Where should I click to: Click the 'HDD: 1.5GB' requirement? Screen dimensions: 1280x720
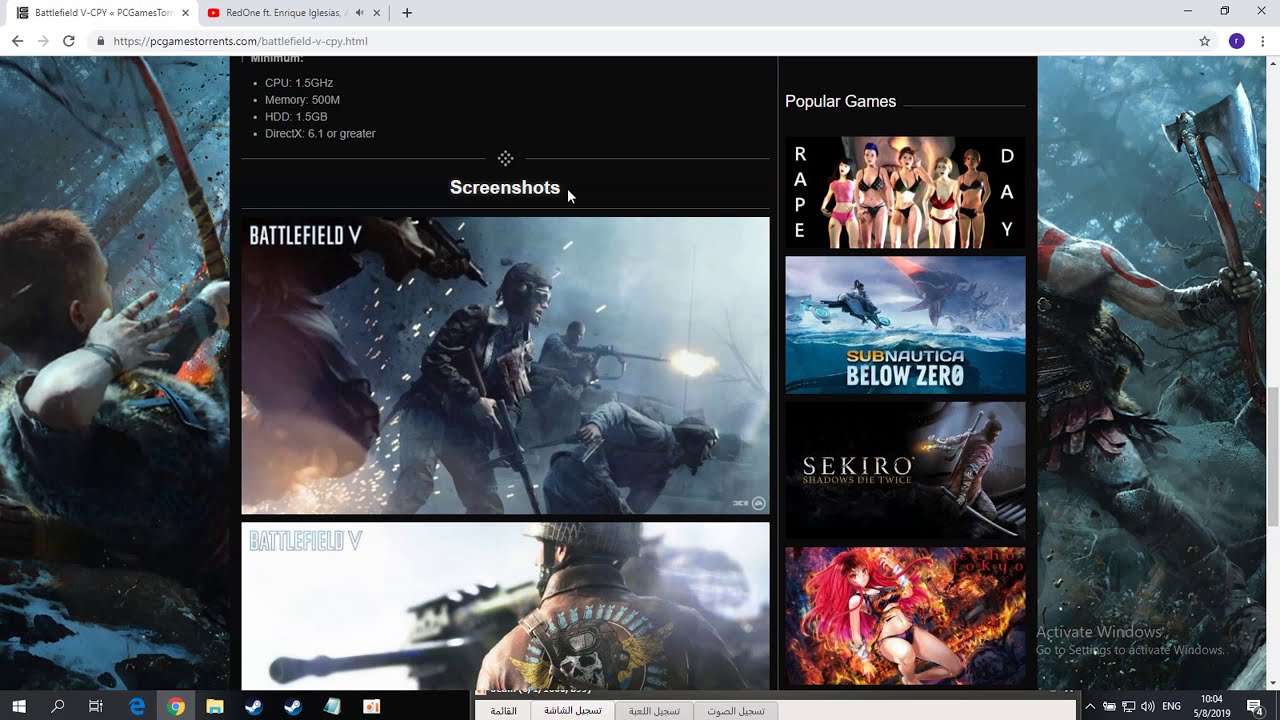coord(296,117)
